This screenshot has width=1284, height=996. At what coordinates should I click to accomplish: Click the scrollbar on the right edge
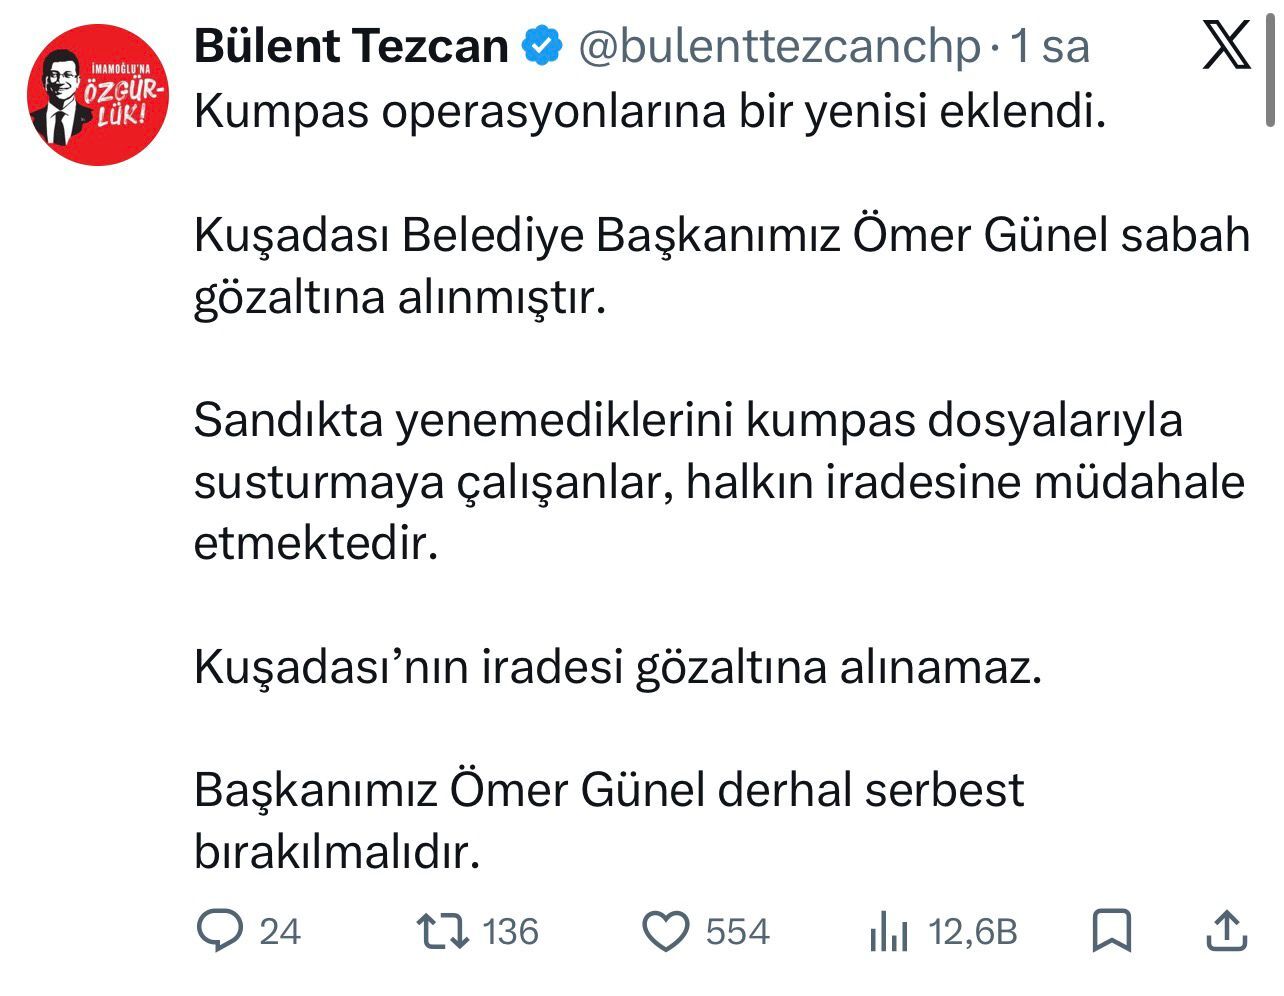tap(1274, 70)
